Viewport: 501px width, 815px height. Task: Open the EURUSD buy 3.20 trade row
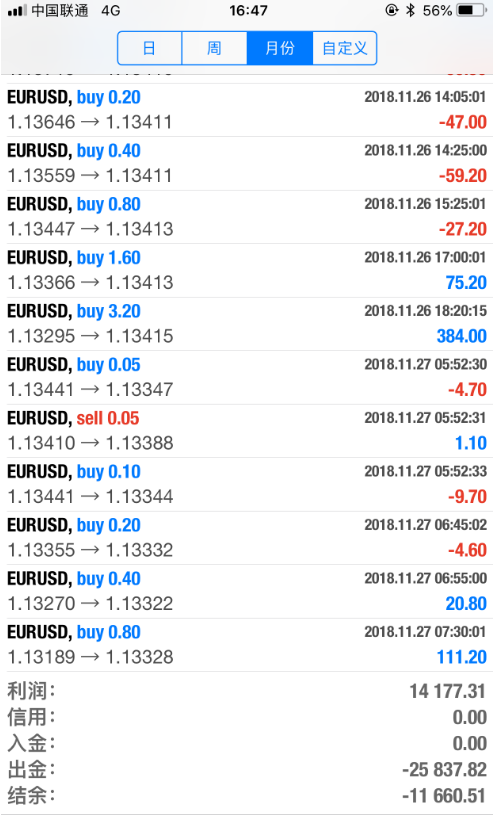click(247, 324)
